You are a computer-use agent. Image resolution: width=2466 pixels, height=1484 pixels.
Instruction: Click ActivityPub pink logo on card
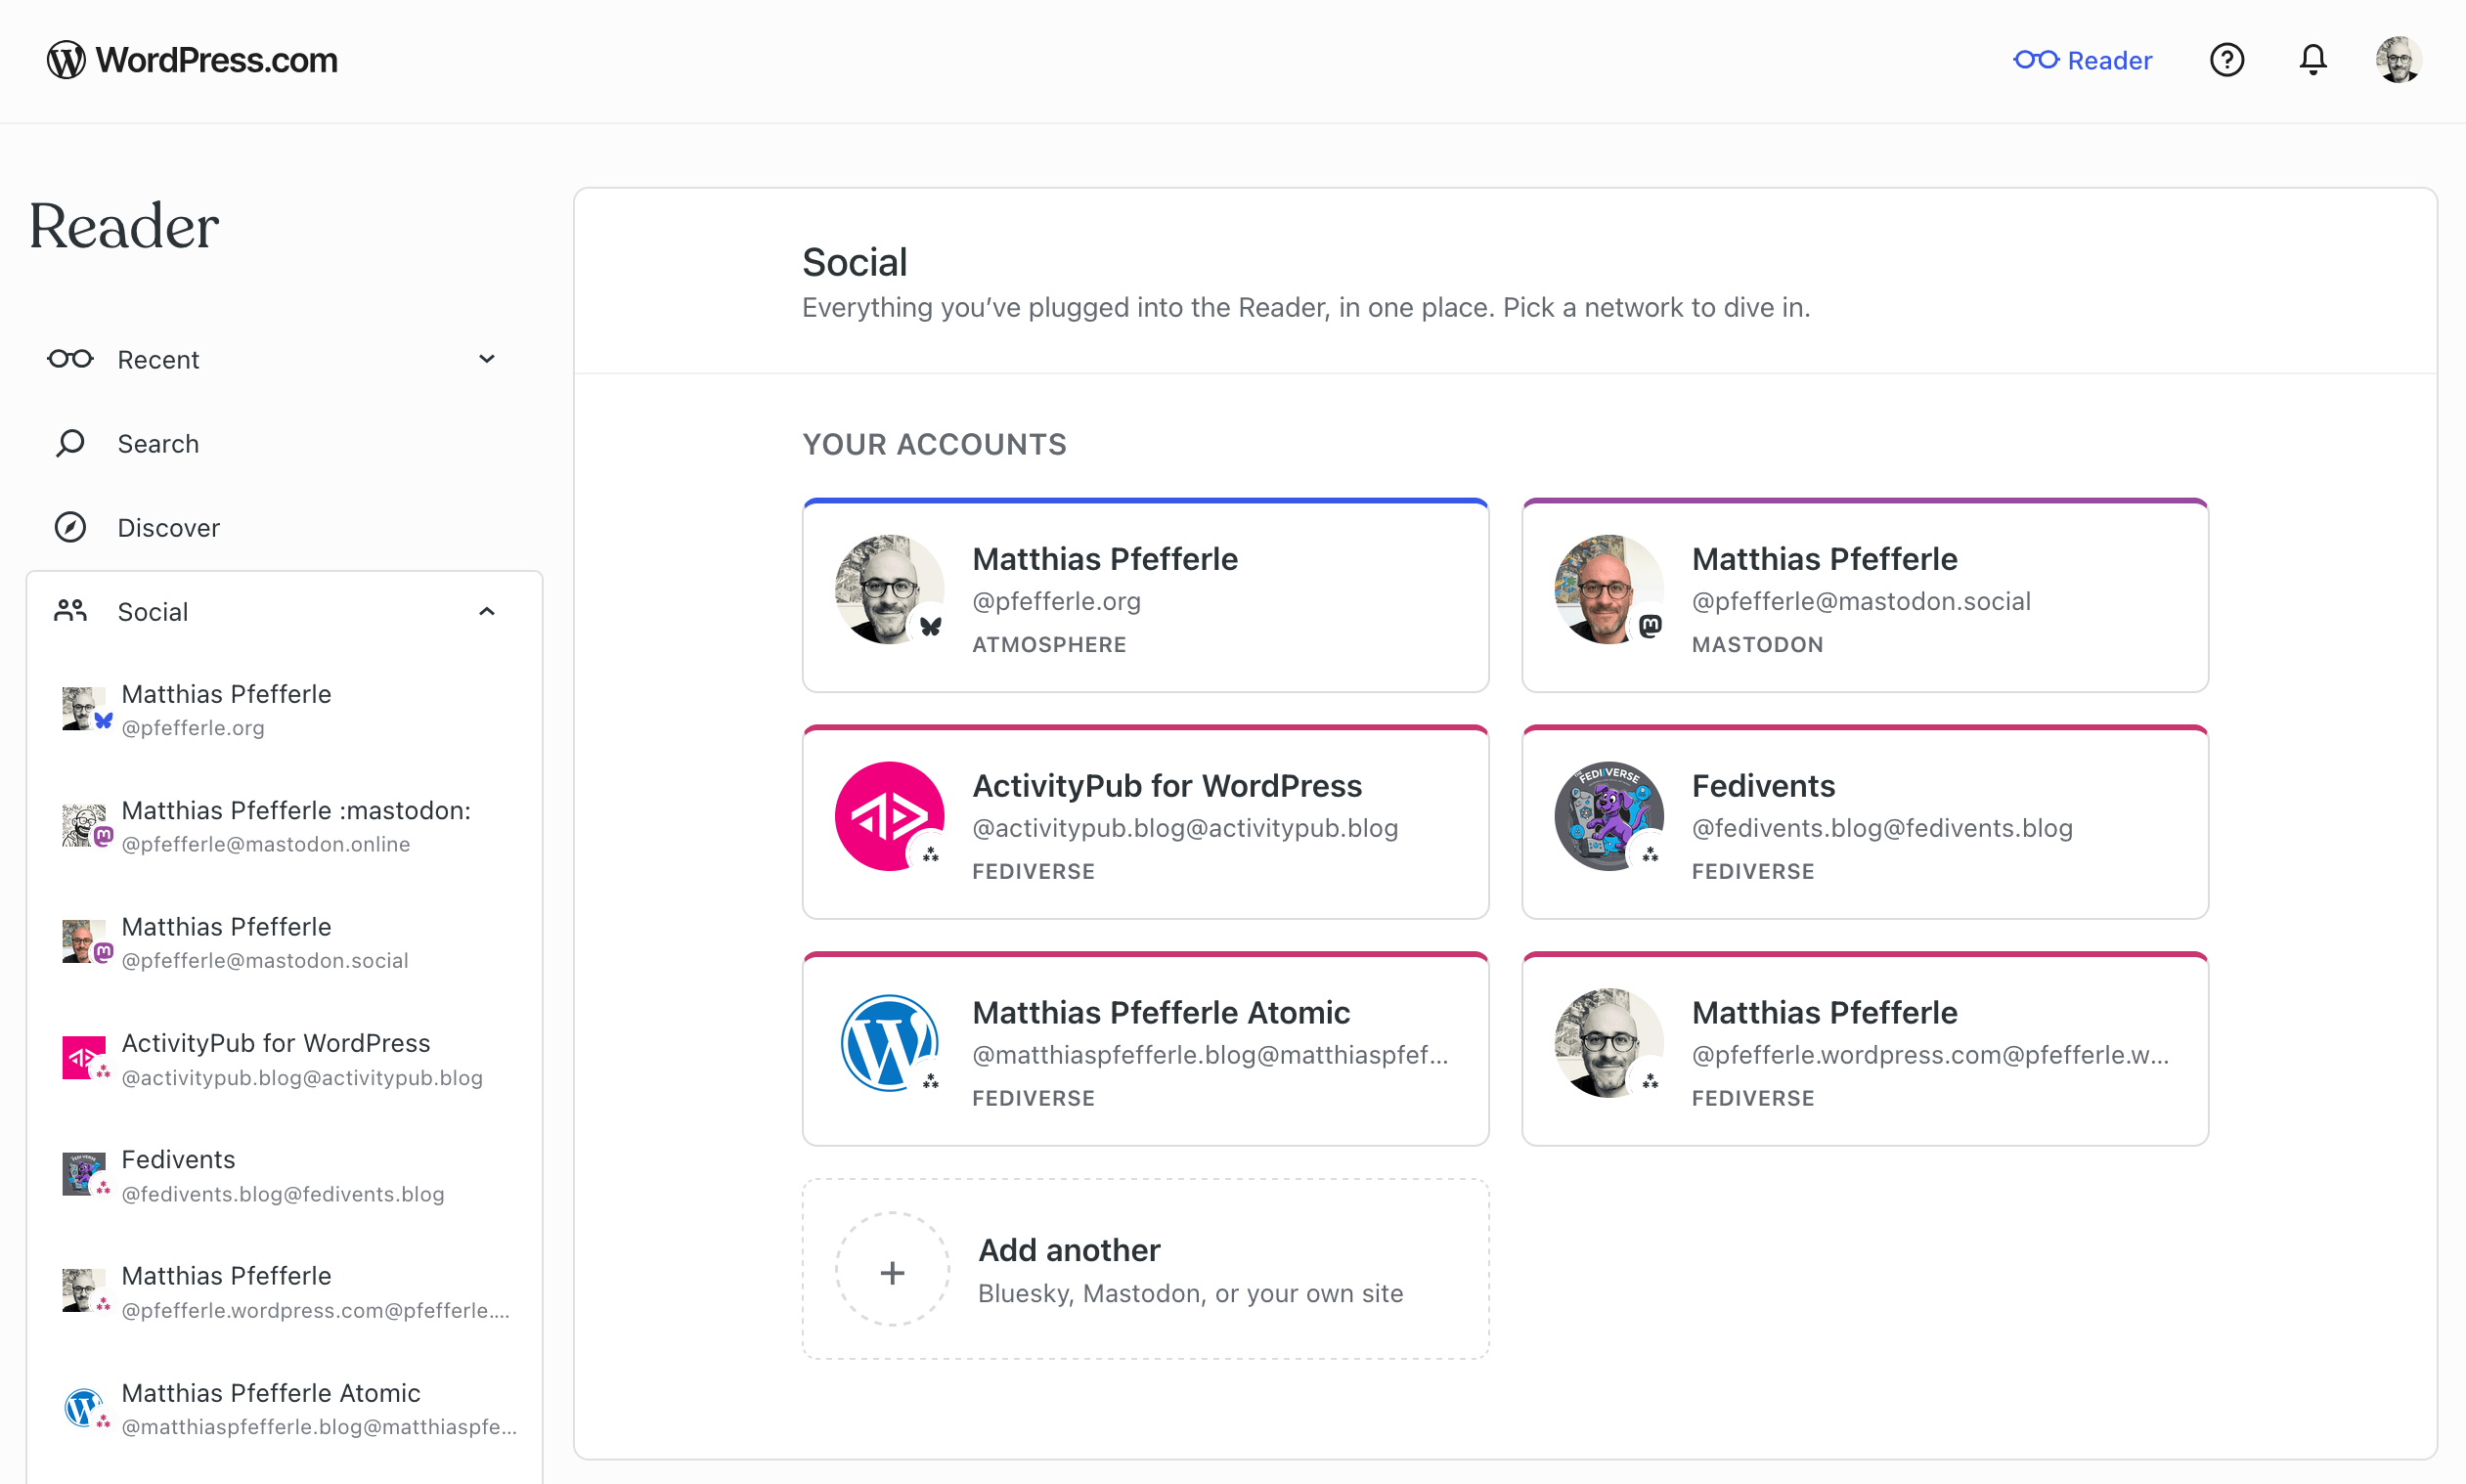point(889,816)
